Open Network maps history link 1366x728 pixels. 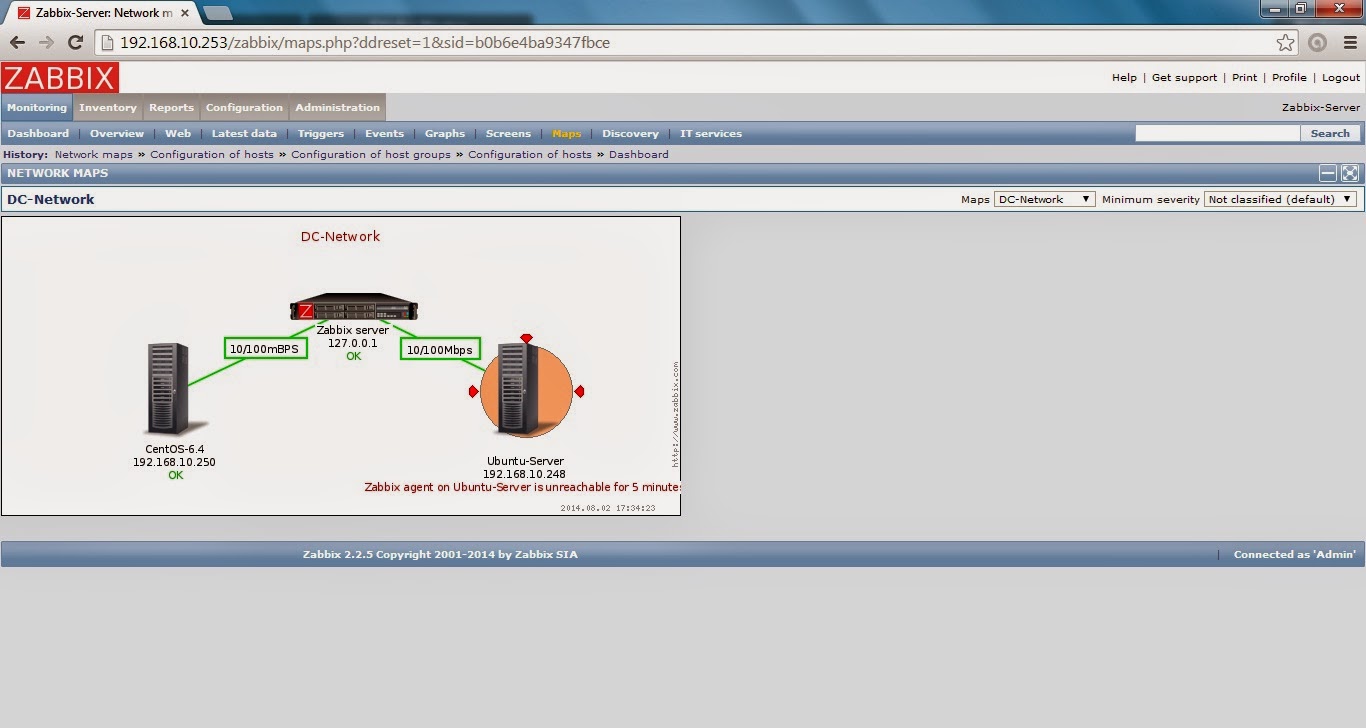93,155
